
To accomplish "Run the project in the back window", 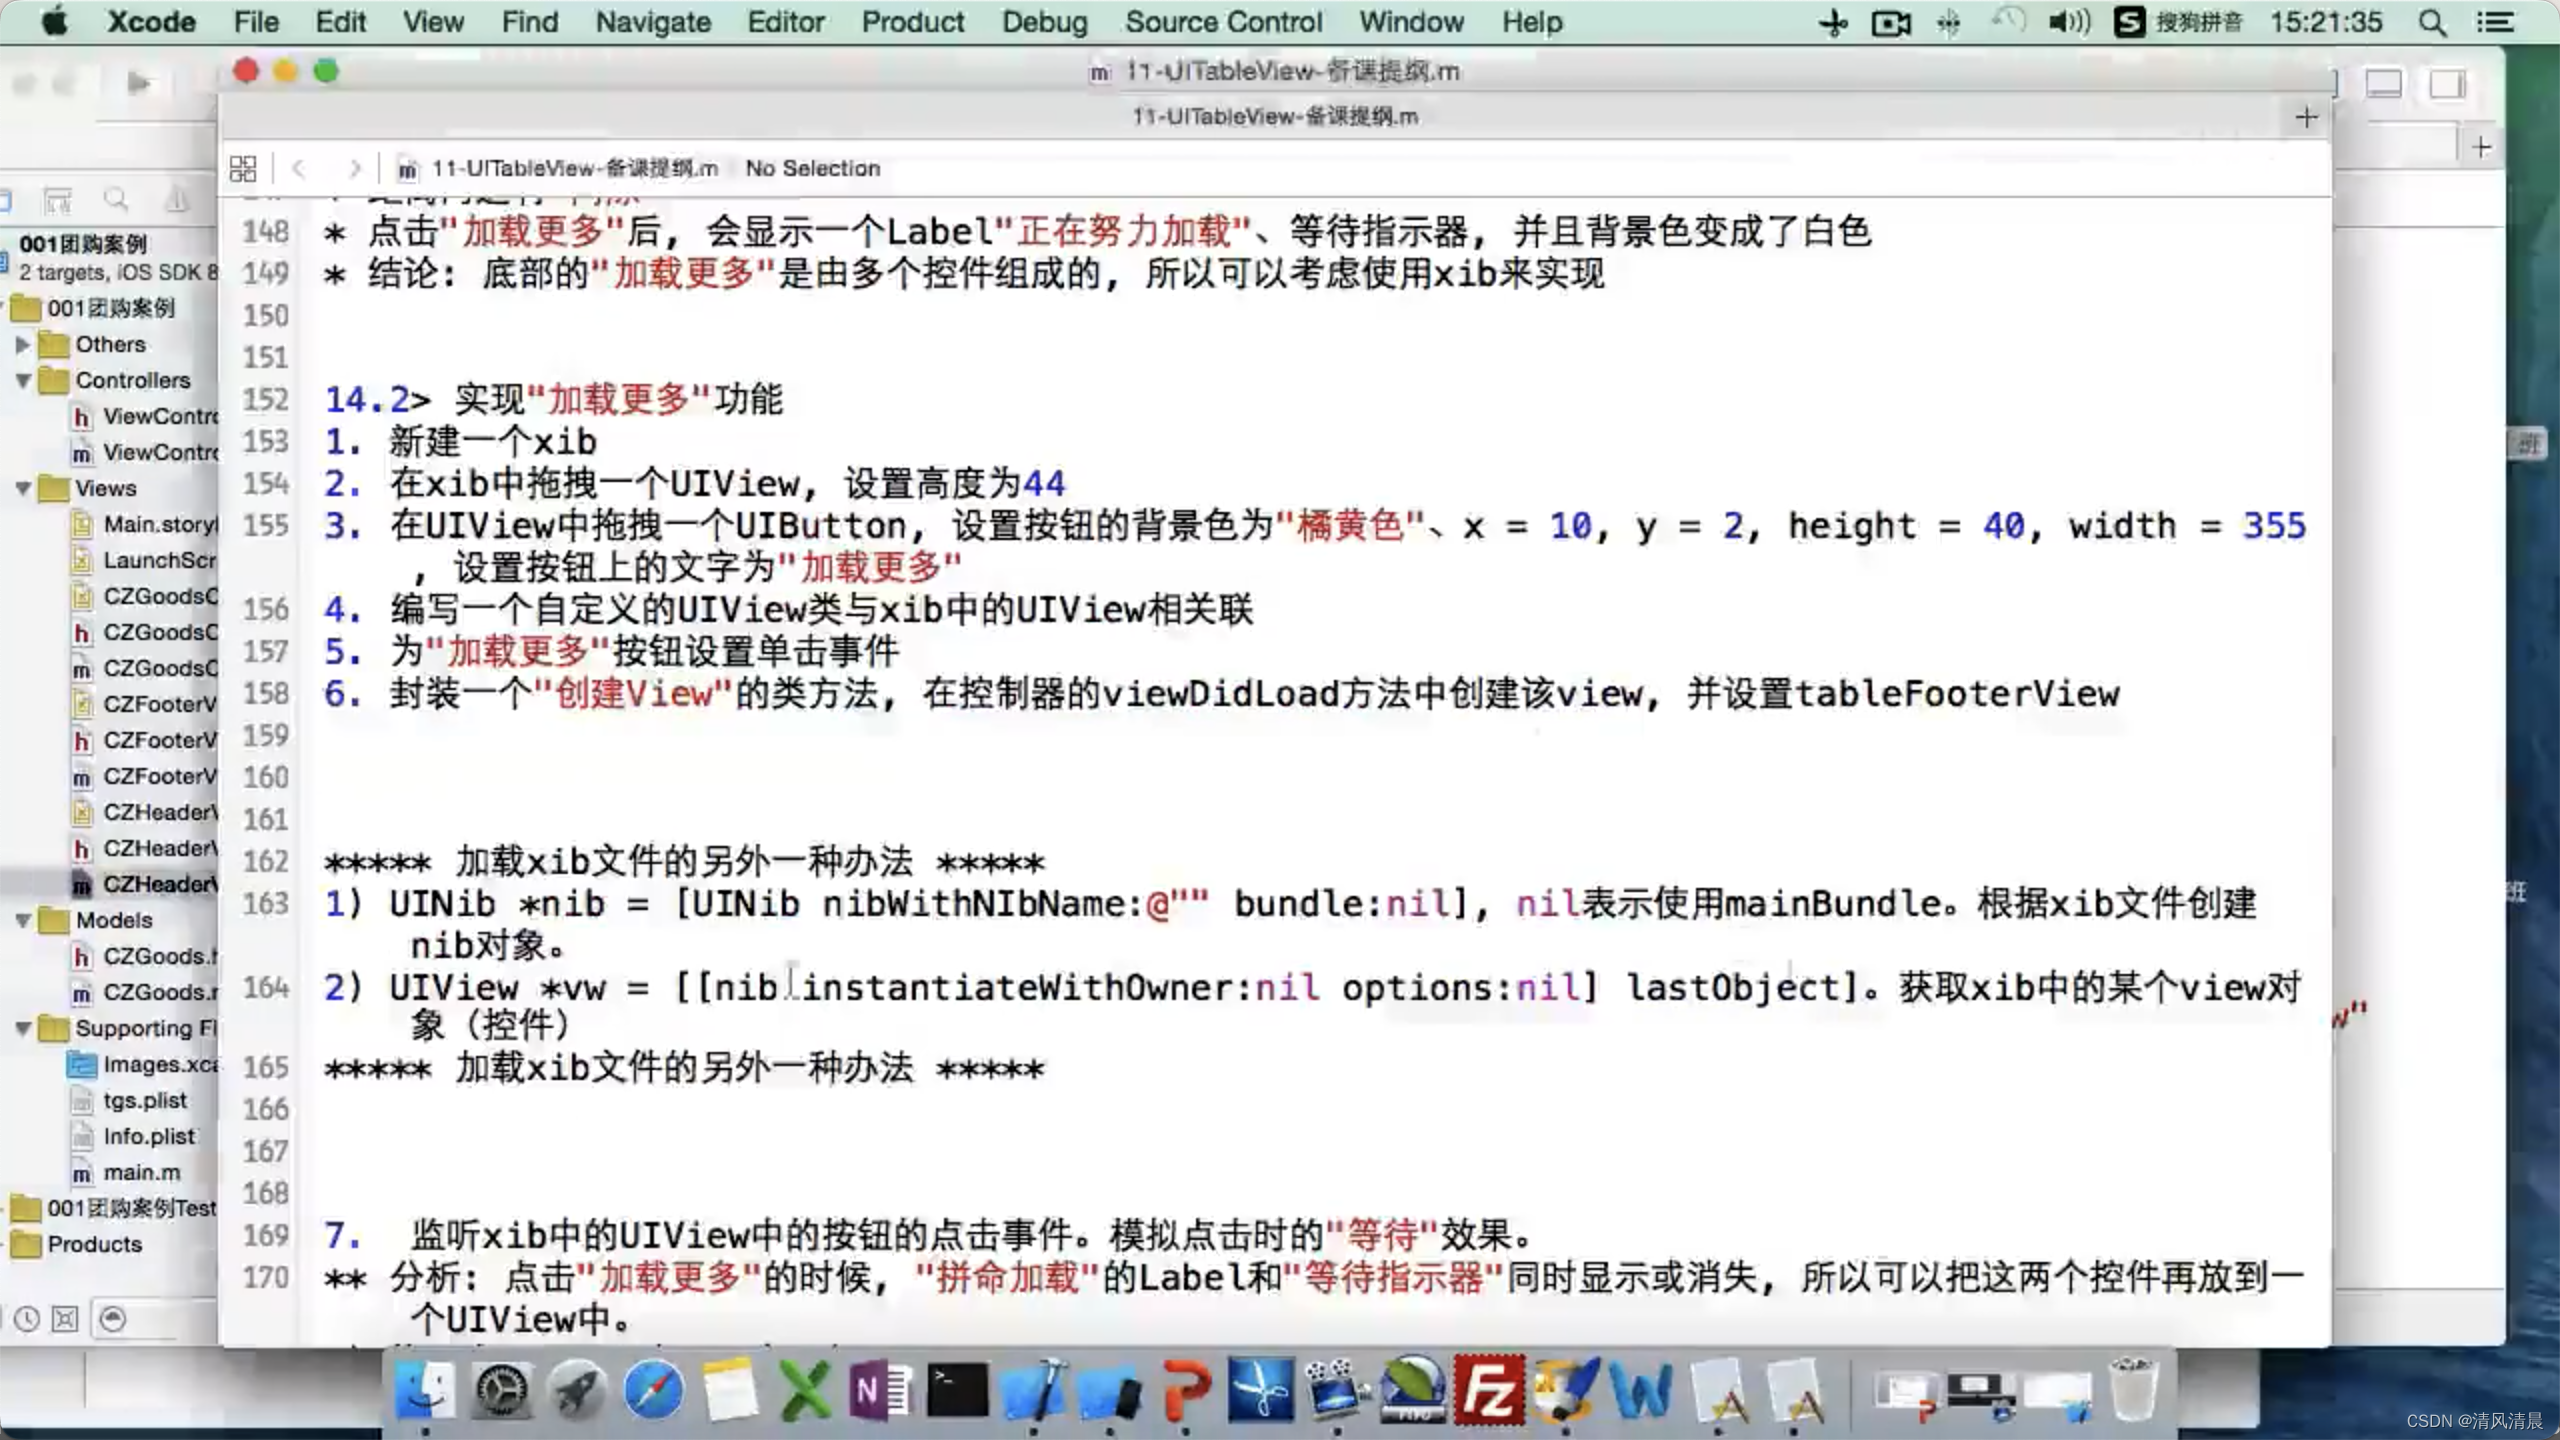I will click(x=139, y=83).
